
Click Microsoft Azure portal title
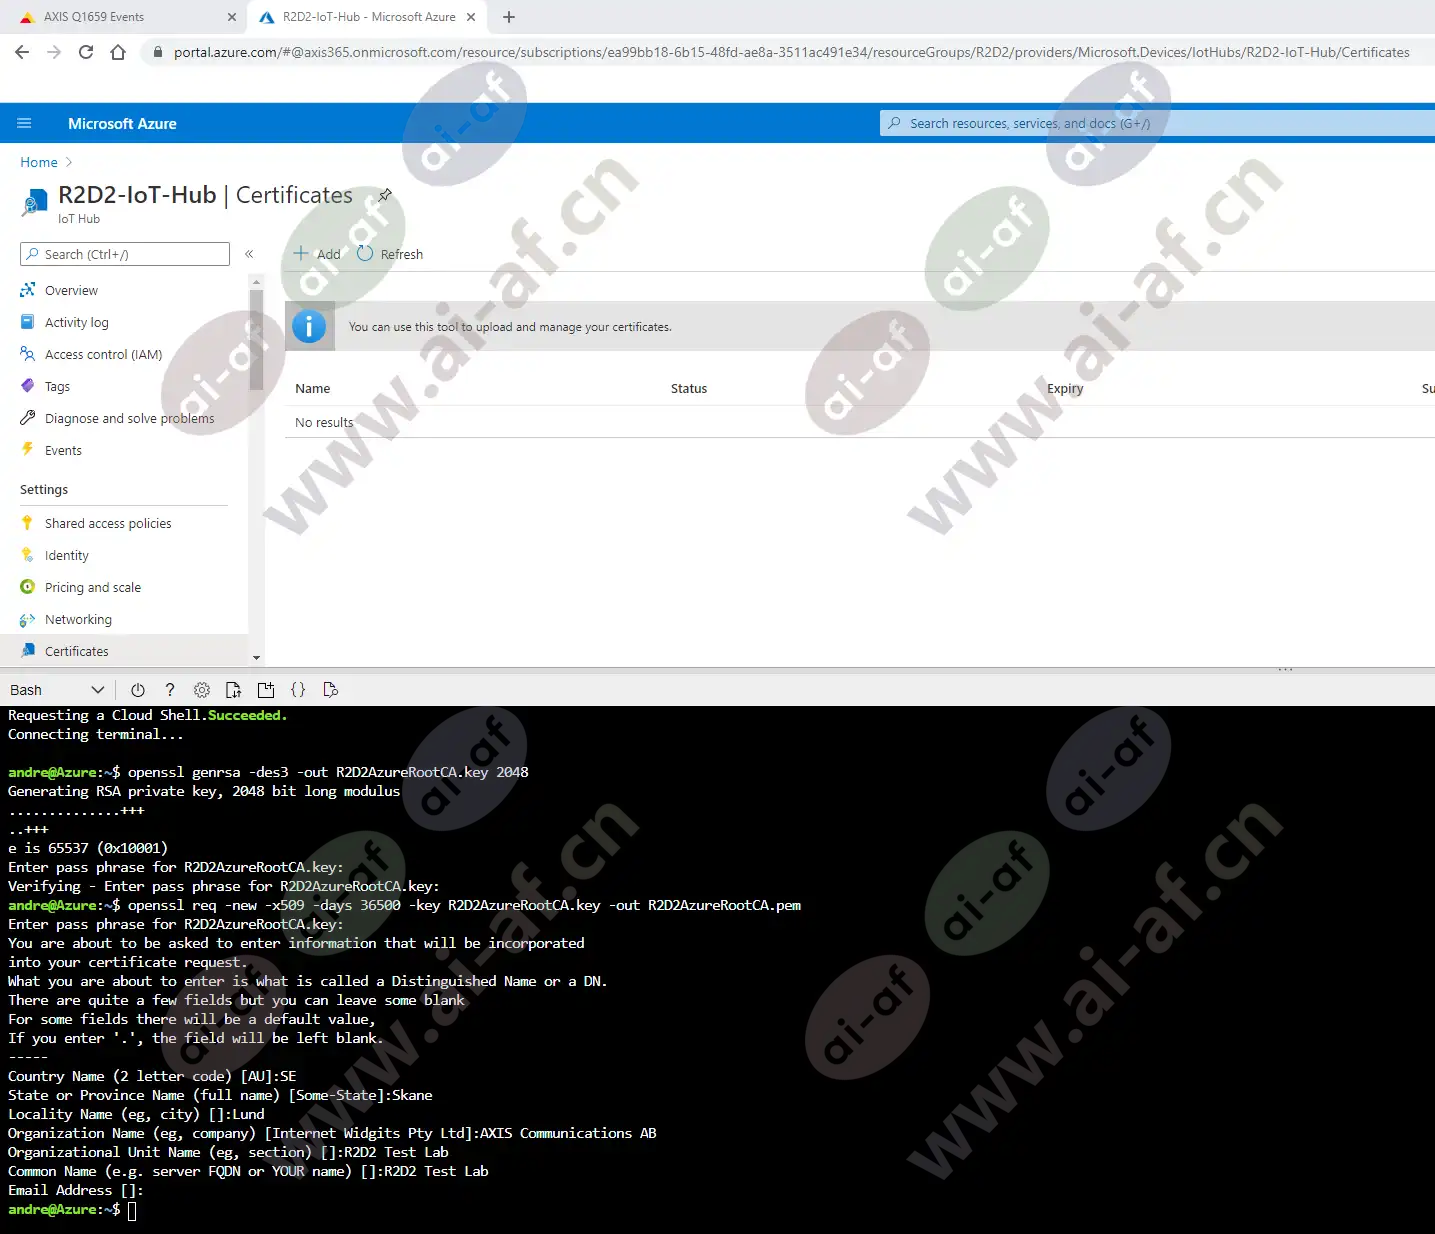pos(122,124)
